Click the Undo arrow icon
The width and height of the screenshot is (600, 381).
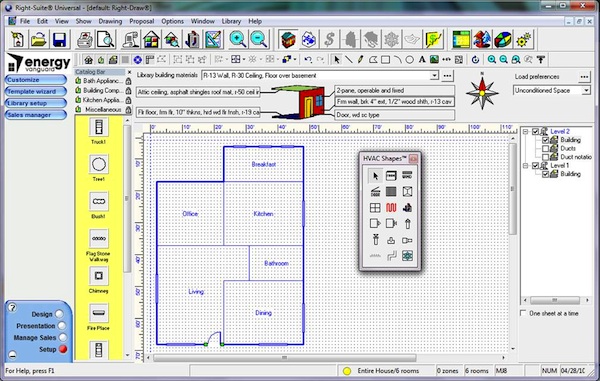pyautogui.click(x=308, y=60)
